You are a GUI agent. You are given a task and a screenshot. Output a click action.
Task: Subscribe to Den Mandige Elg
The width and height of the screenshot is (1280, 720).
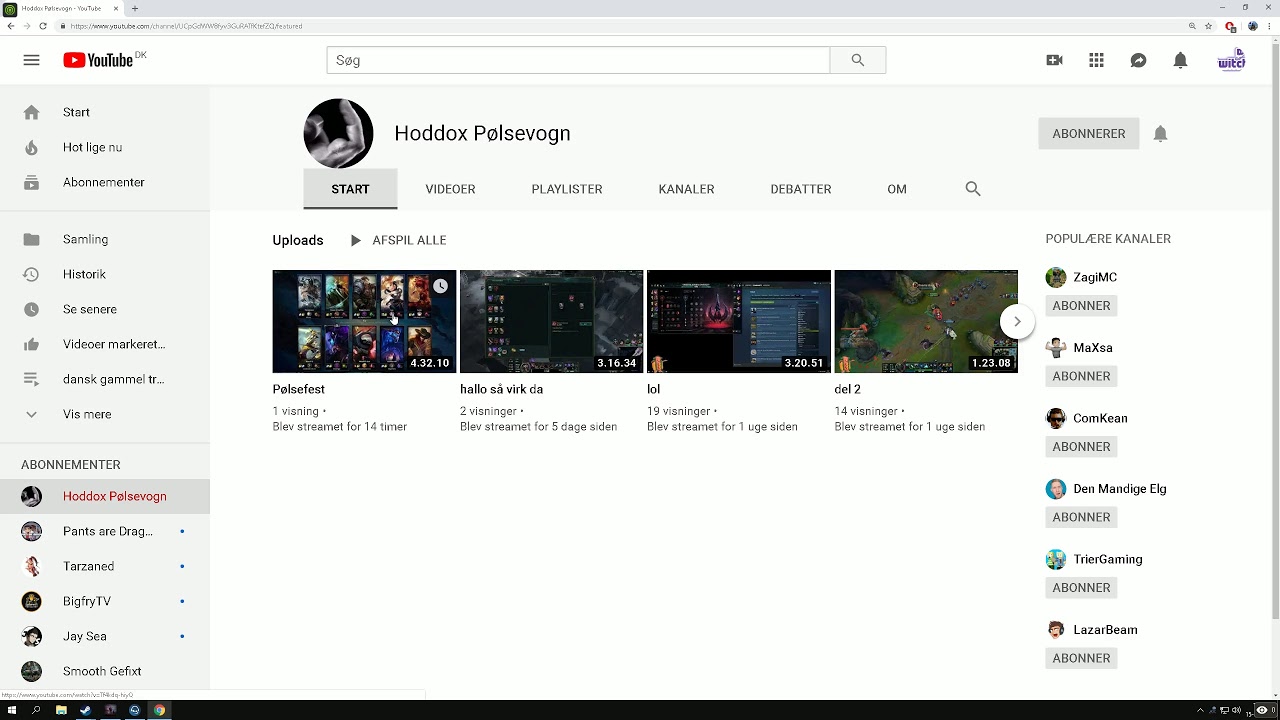[1081, 517]
